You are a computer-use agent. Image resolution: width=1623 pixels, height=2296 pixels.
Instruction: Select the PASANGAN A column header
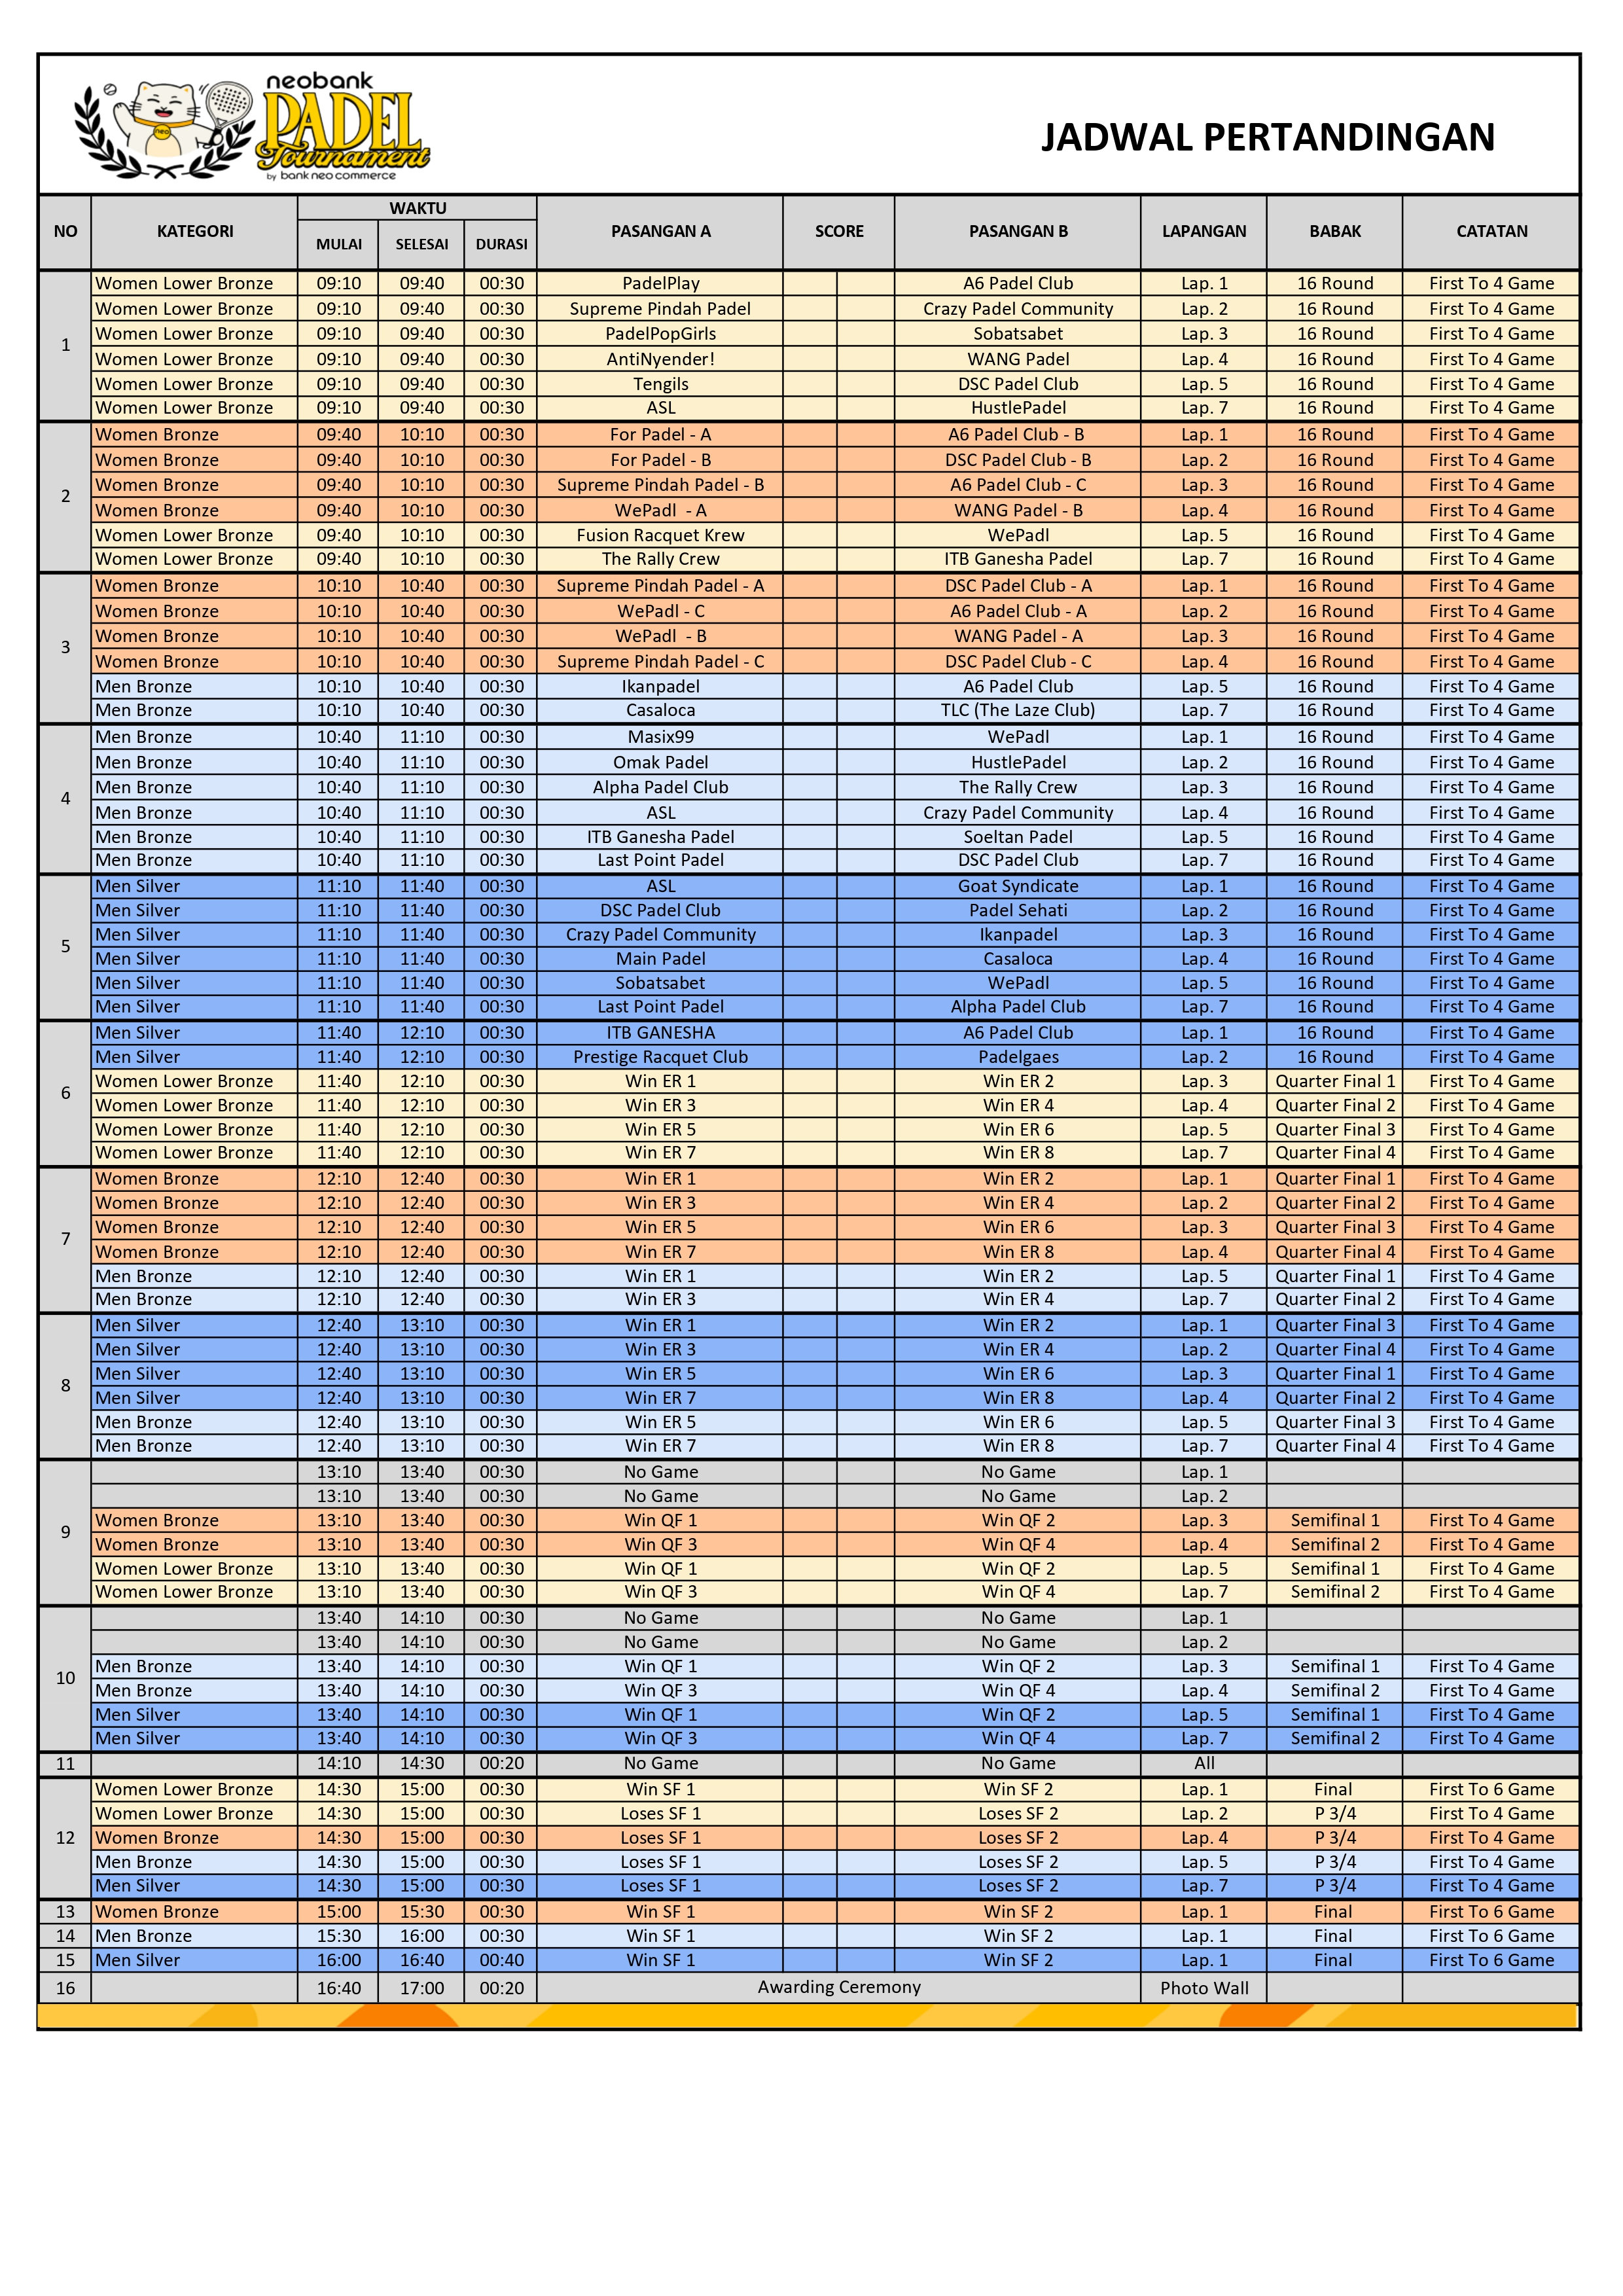(x=660, y=231)
